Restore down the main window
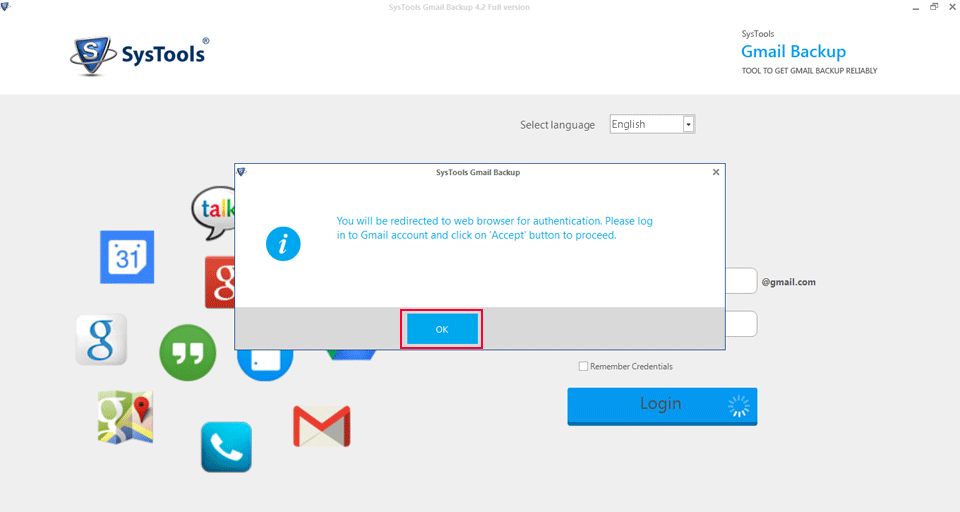 coord(934,7)
